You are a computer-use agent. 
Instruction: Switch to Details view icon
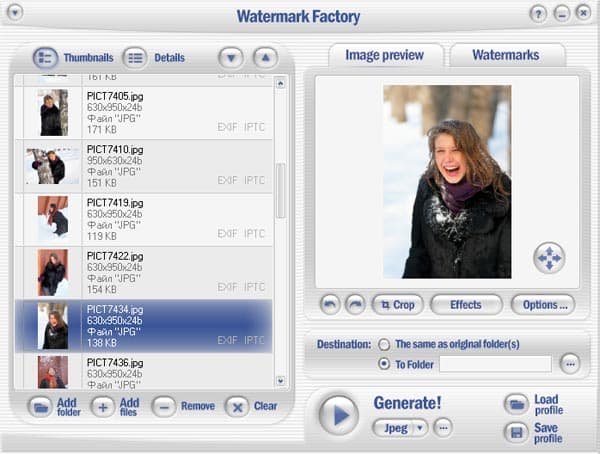[x=135, y=58]
